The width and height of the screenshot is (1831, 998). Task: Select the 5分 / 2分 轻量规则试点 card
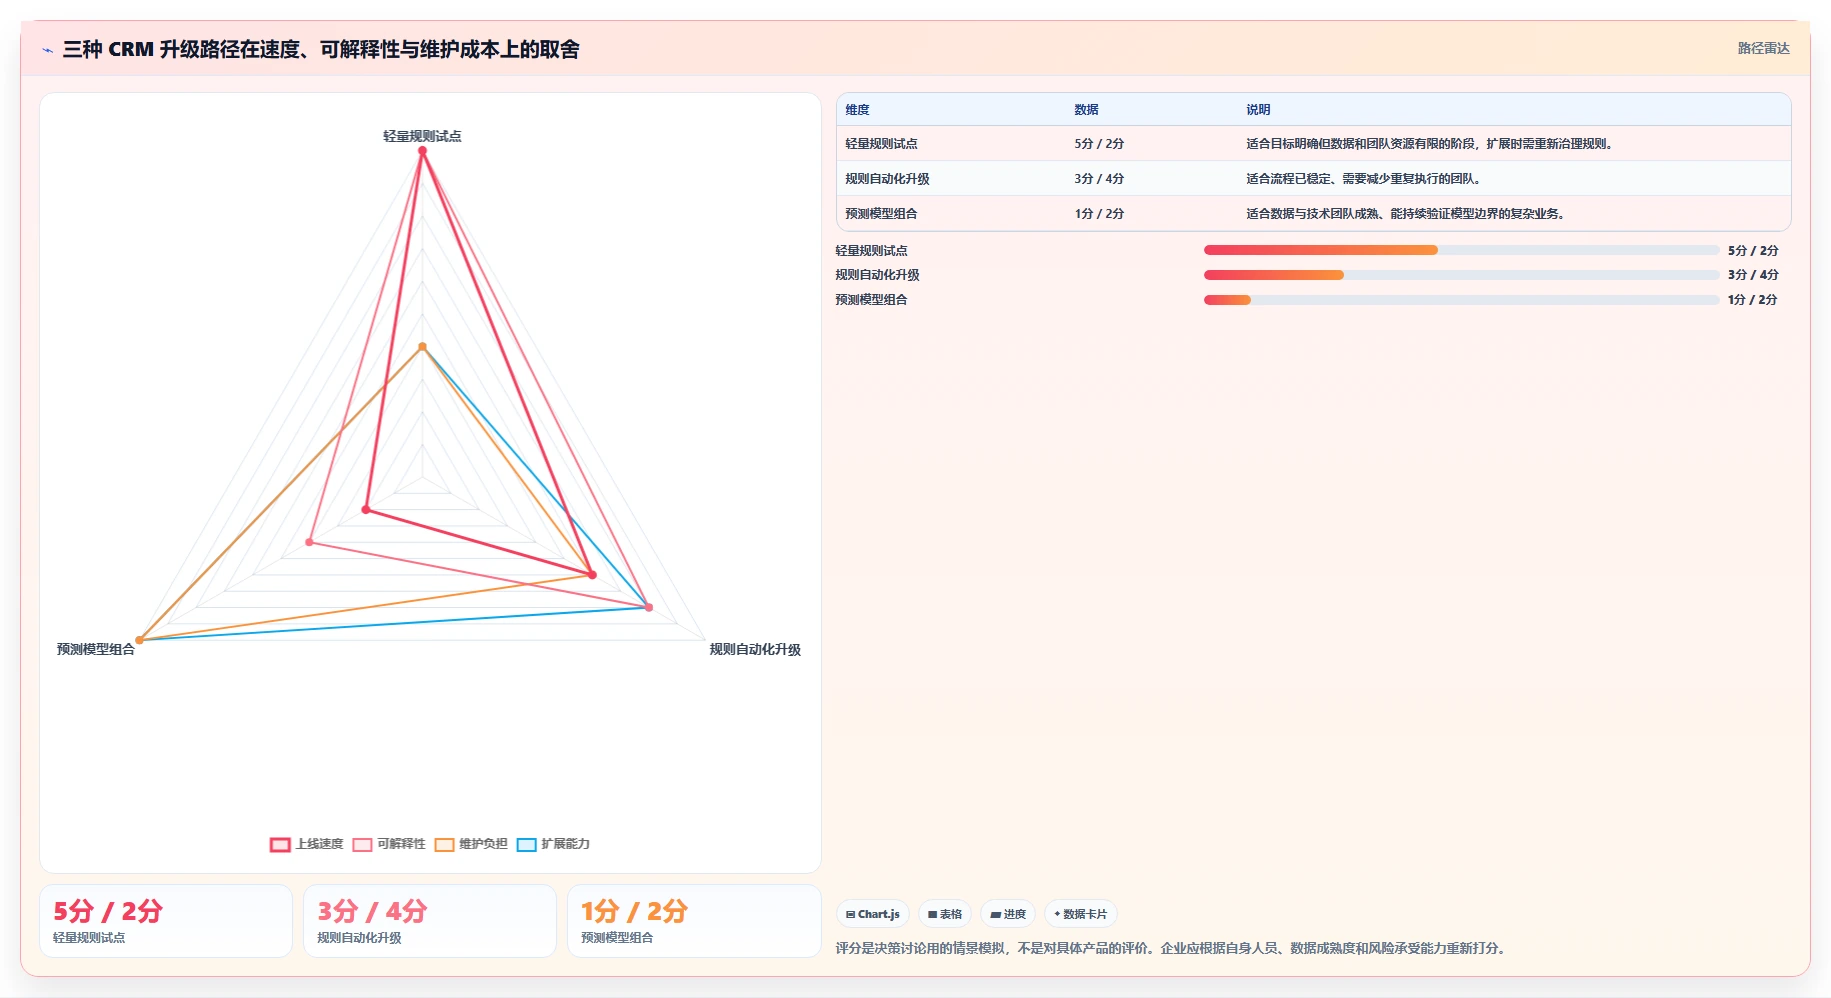[166, 921]
